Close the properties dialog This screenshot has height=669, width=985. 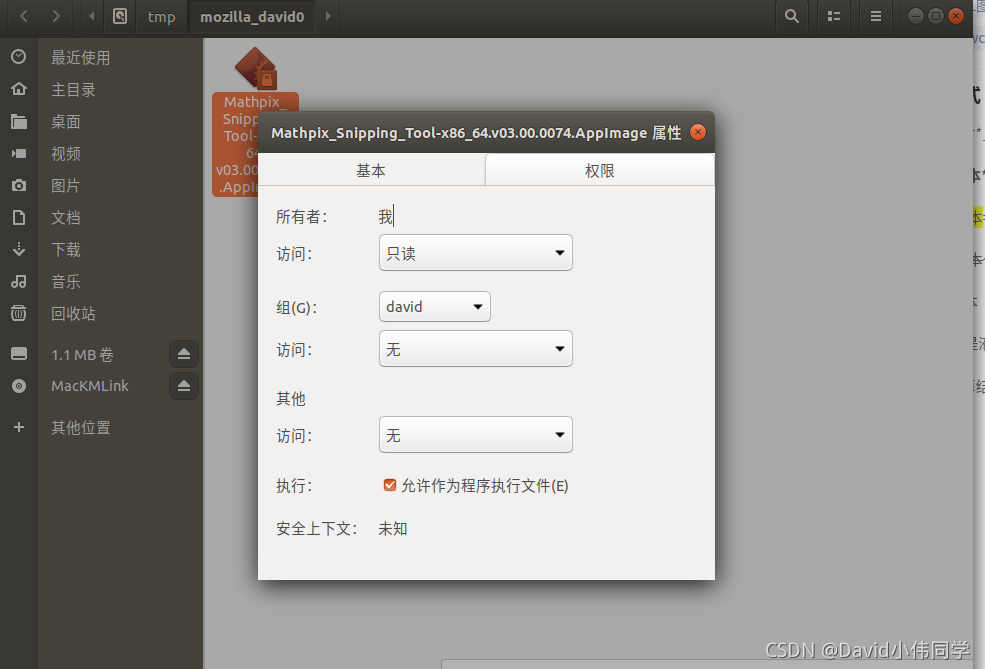tap(698, 132)
